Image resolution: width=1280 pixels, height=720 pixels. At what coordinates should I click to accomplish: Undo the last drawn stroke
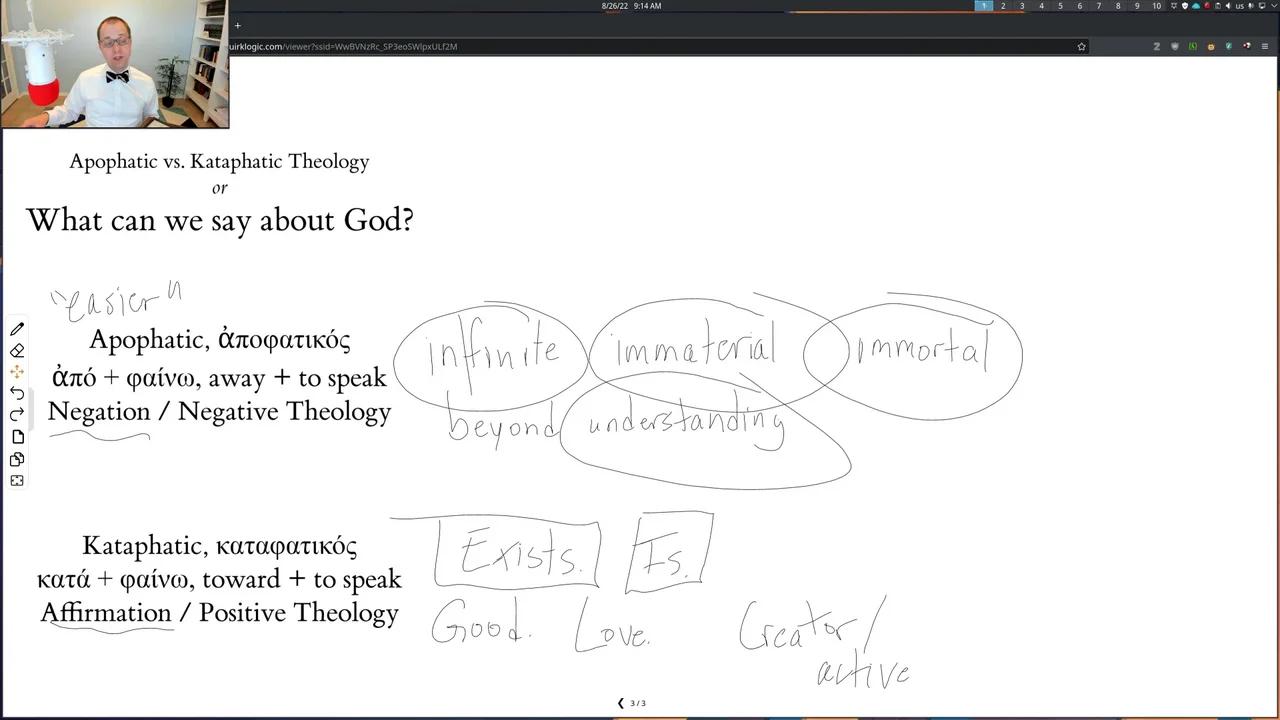tap(16, 393)
